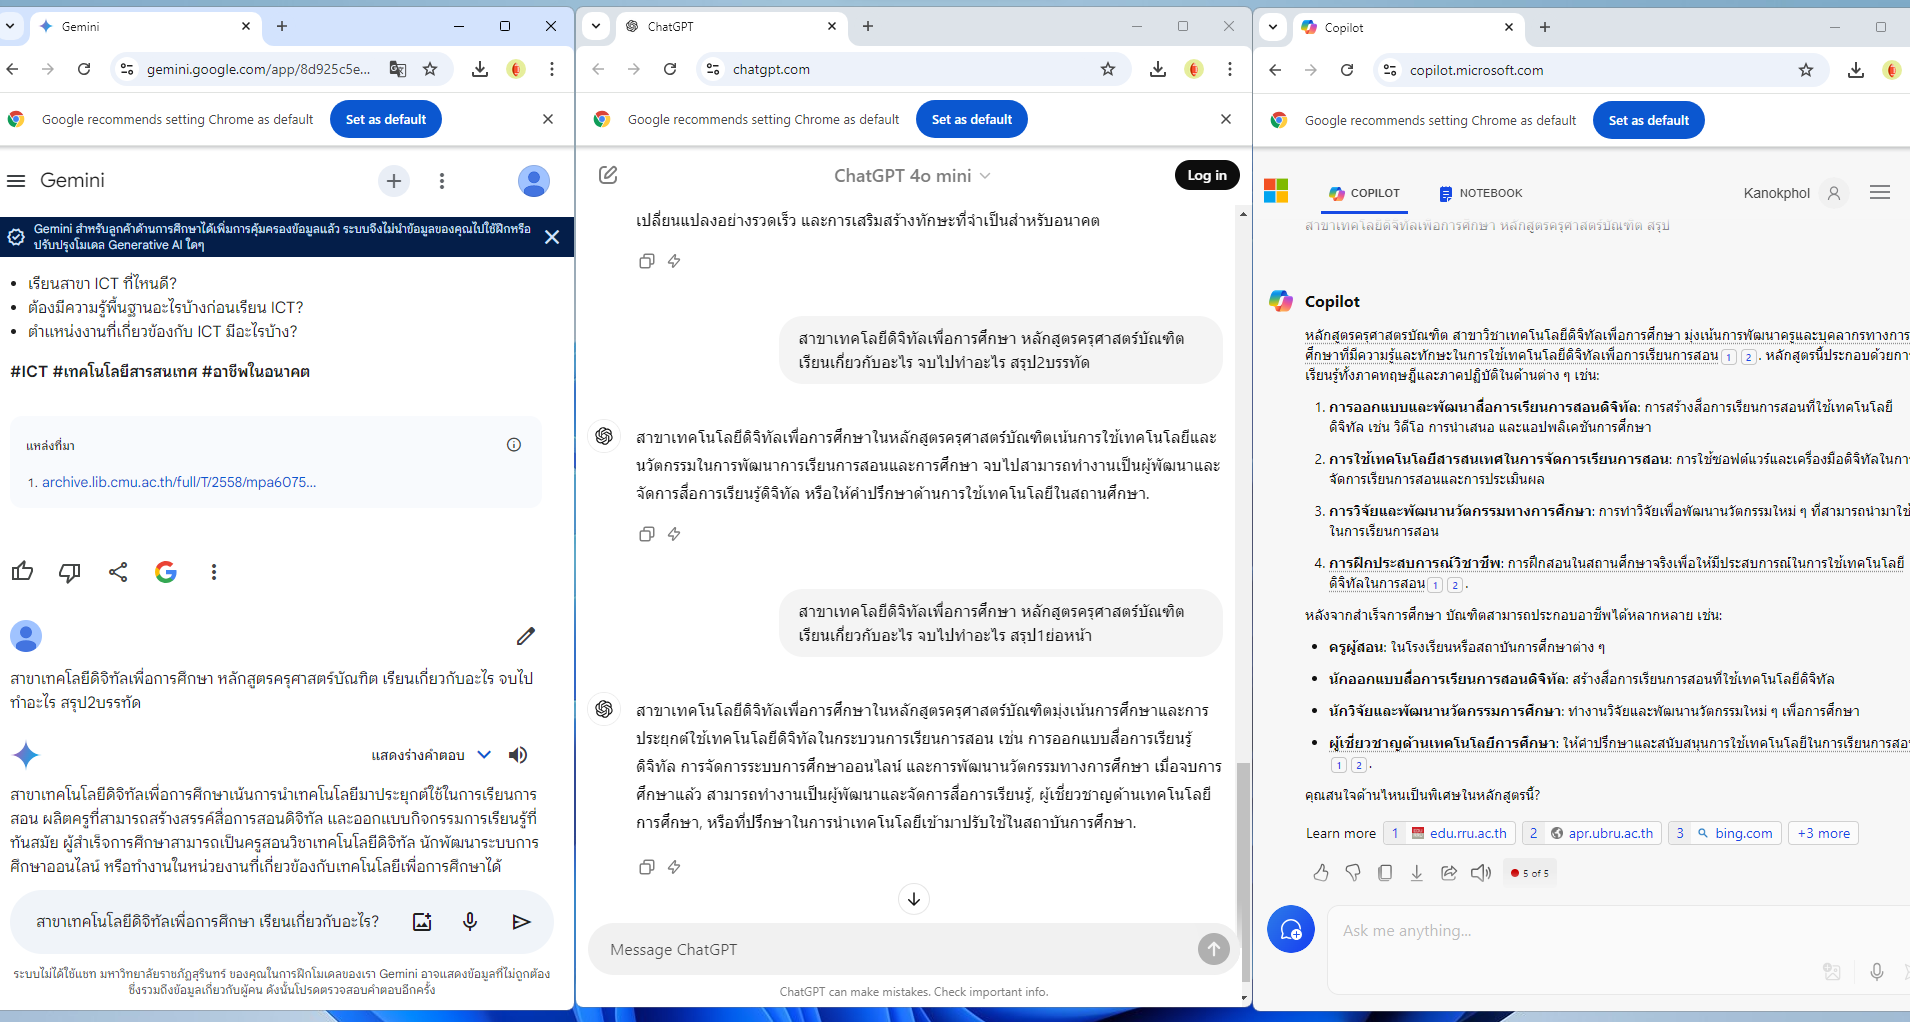Click the share icon under Gemini response
The image size is (1910, 1022).
coord(118,572)
